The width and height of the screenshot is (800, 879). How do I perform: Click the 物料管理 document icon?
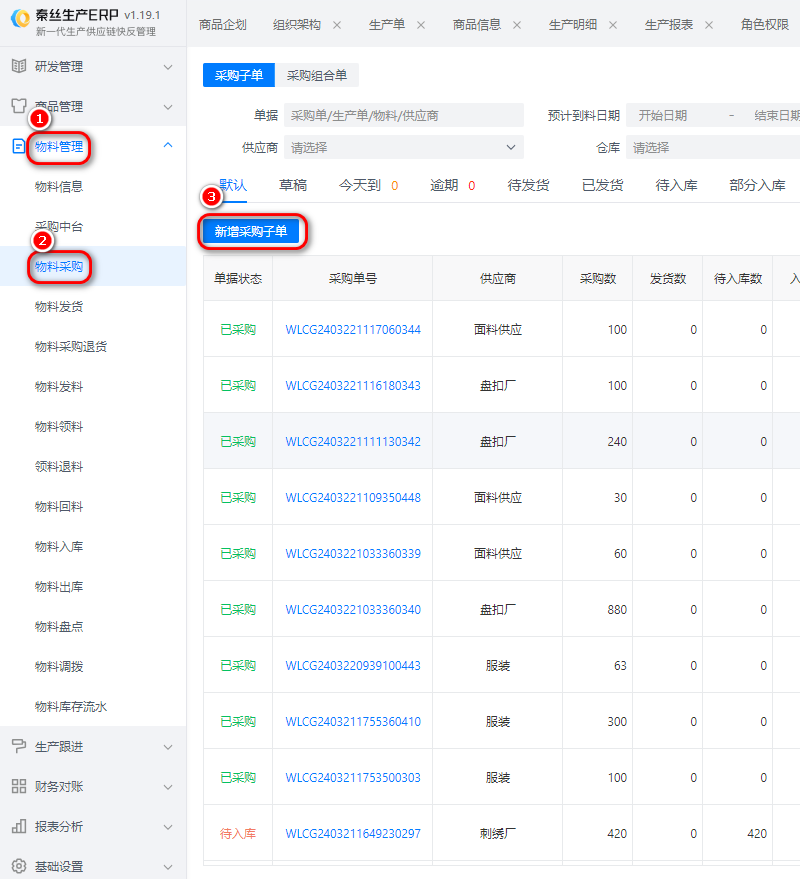click(18, 147)
